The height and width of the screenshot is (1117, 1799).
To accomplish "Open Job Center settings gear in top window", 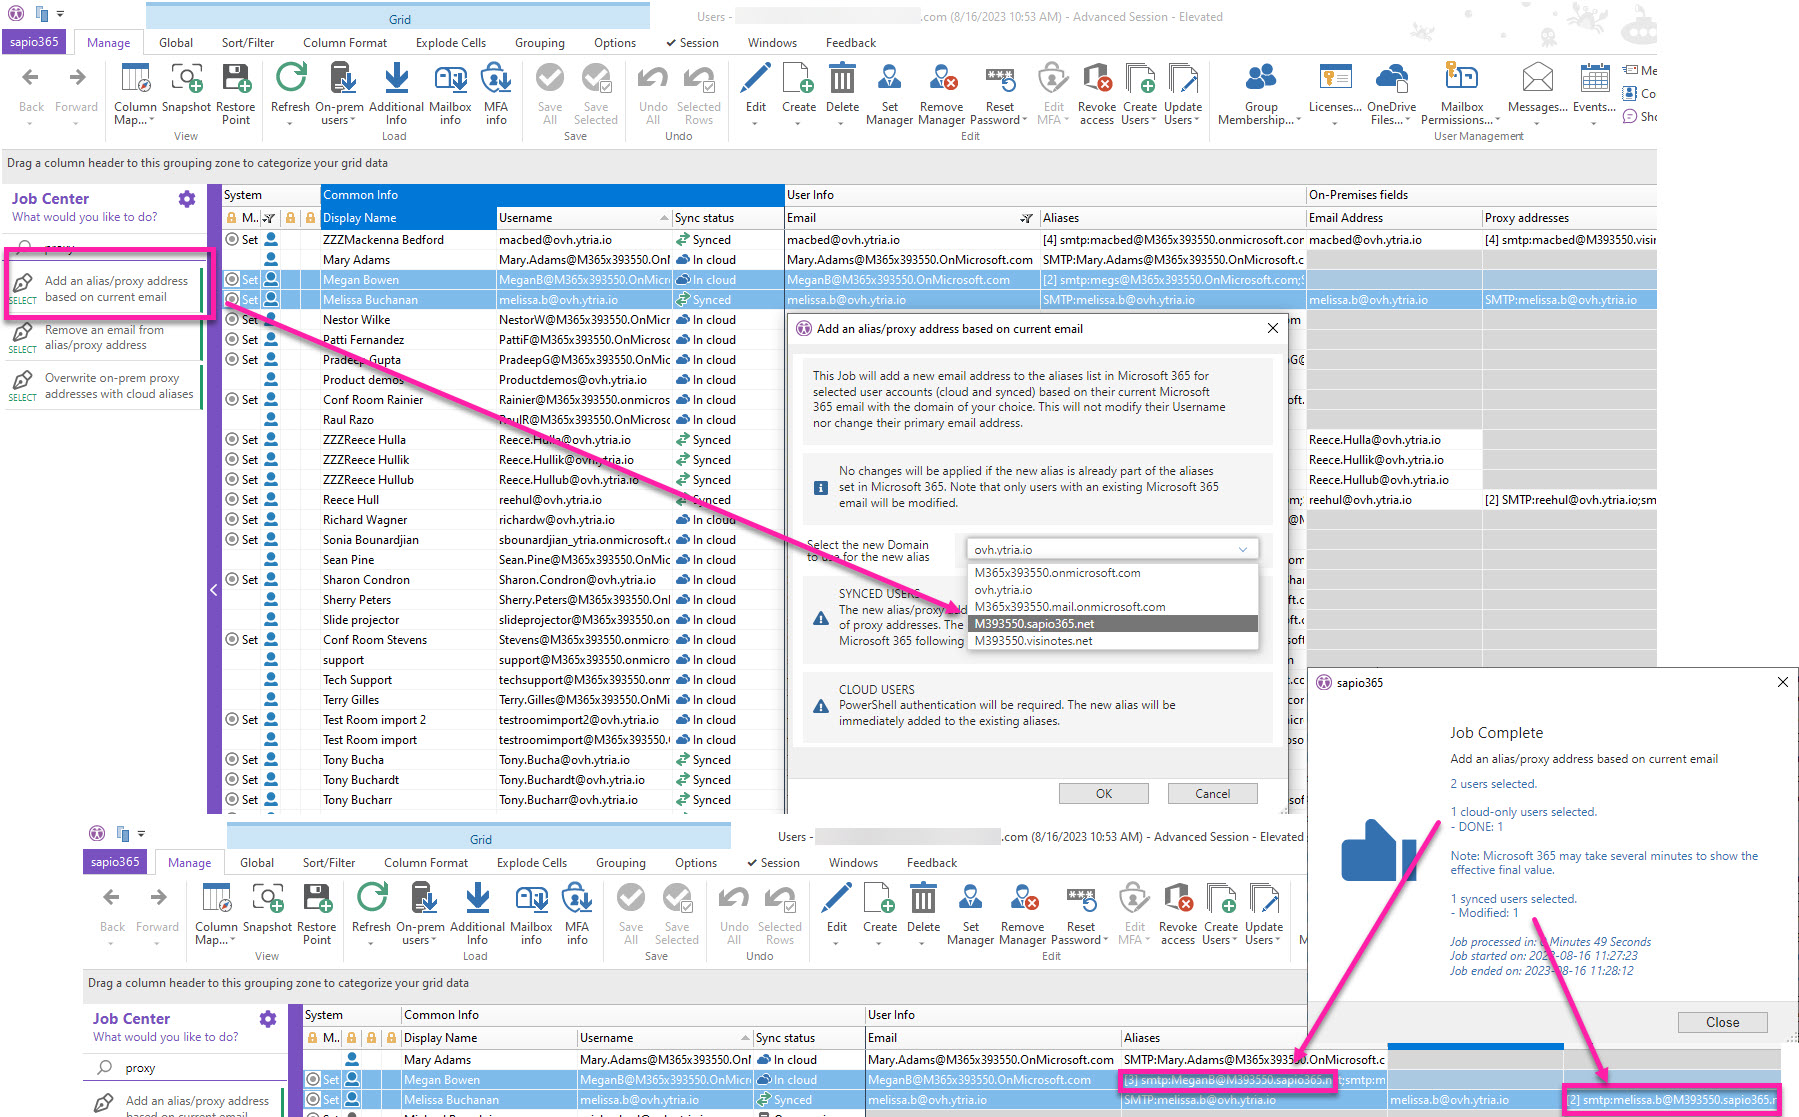I will coord(187,199).
